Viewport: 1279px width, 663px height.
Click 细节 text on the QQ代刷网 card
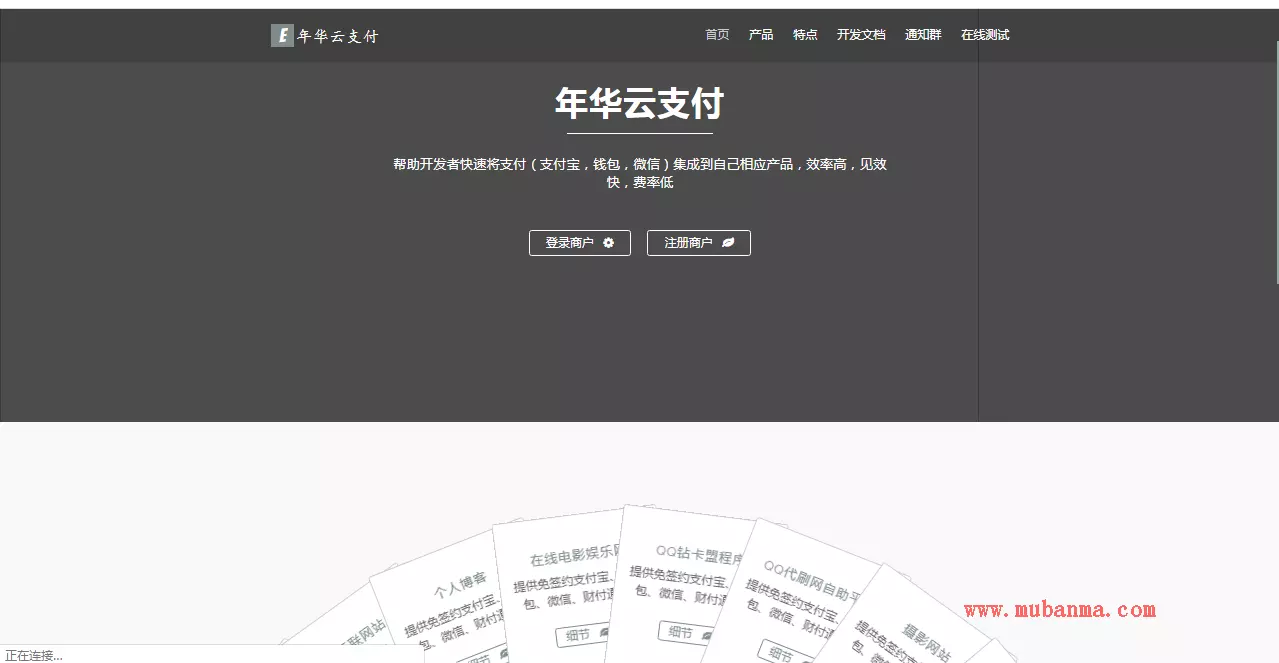[x=780, y=654]
